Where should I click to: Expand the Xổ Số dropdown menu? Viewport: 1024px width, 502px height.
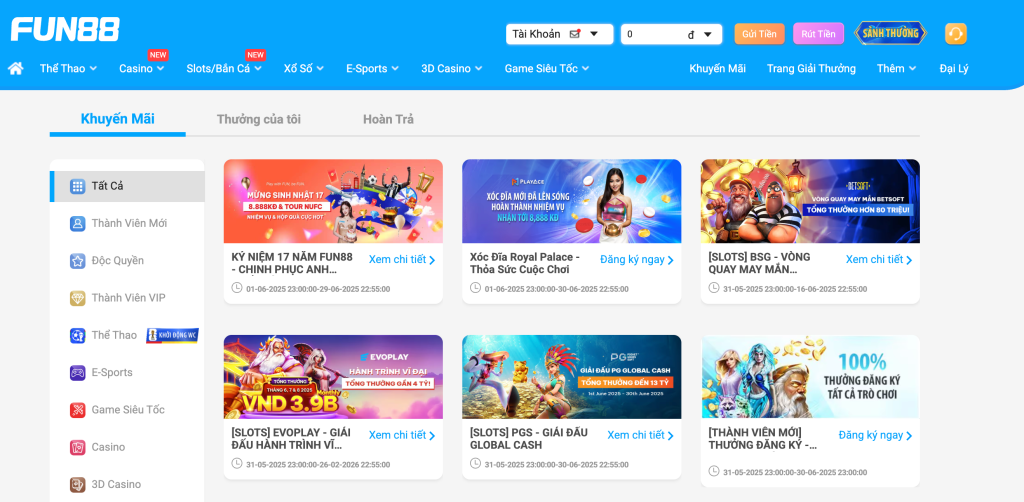tap(304, 68)
